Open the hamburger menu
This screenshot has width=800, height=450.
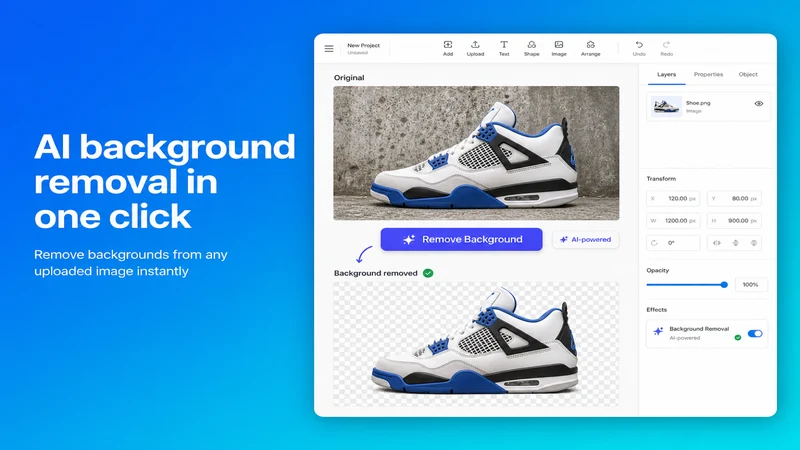tap(329, 48)
